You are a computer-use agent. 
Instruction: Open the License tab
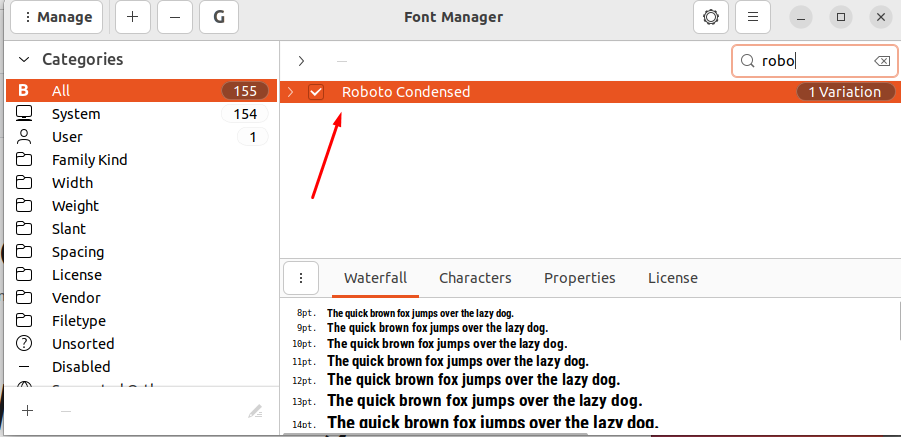672,278
